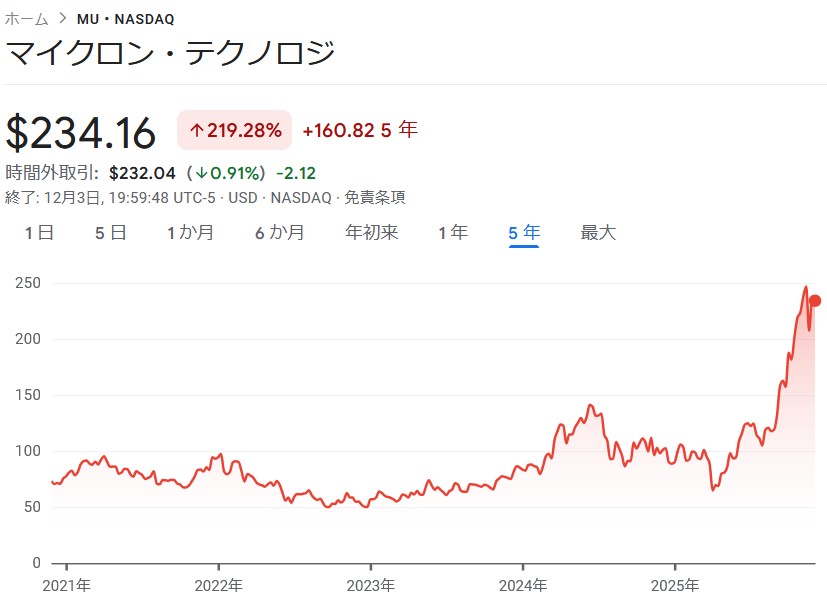The width and height of the screenshot is (827, 605).
Task: Click the breadcrumb chevron after ホーム
Action: coord(63,18)
